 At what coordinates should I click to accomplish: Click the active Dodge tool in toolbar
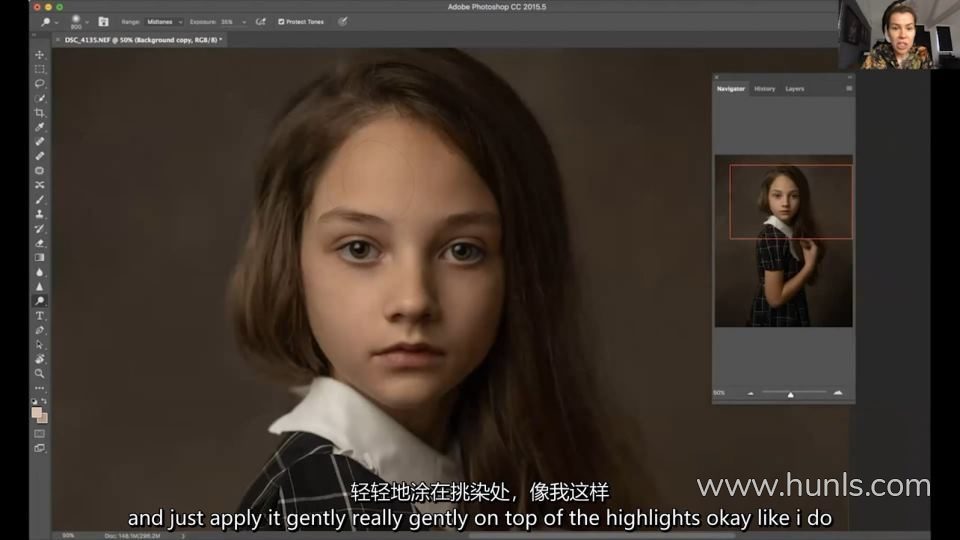point(40,301)
